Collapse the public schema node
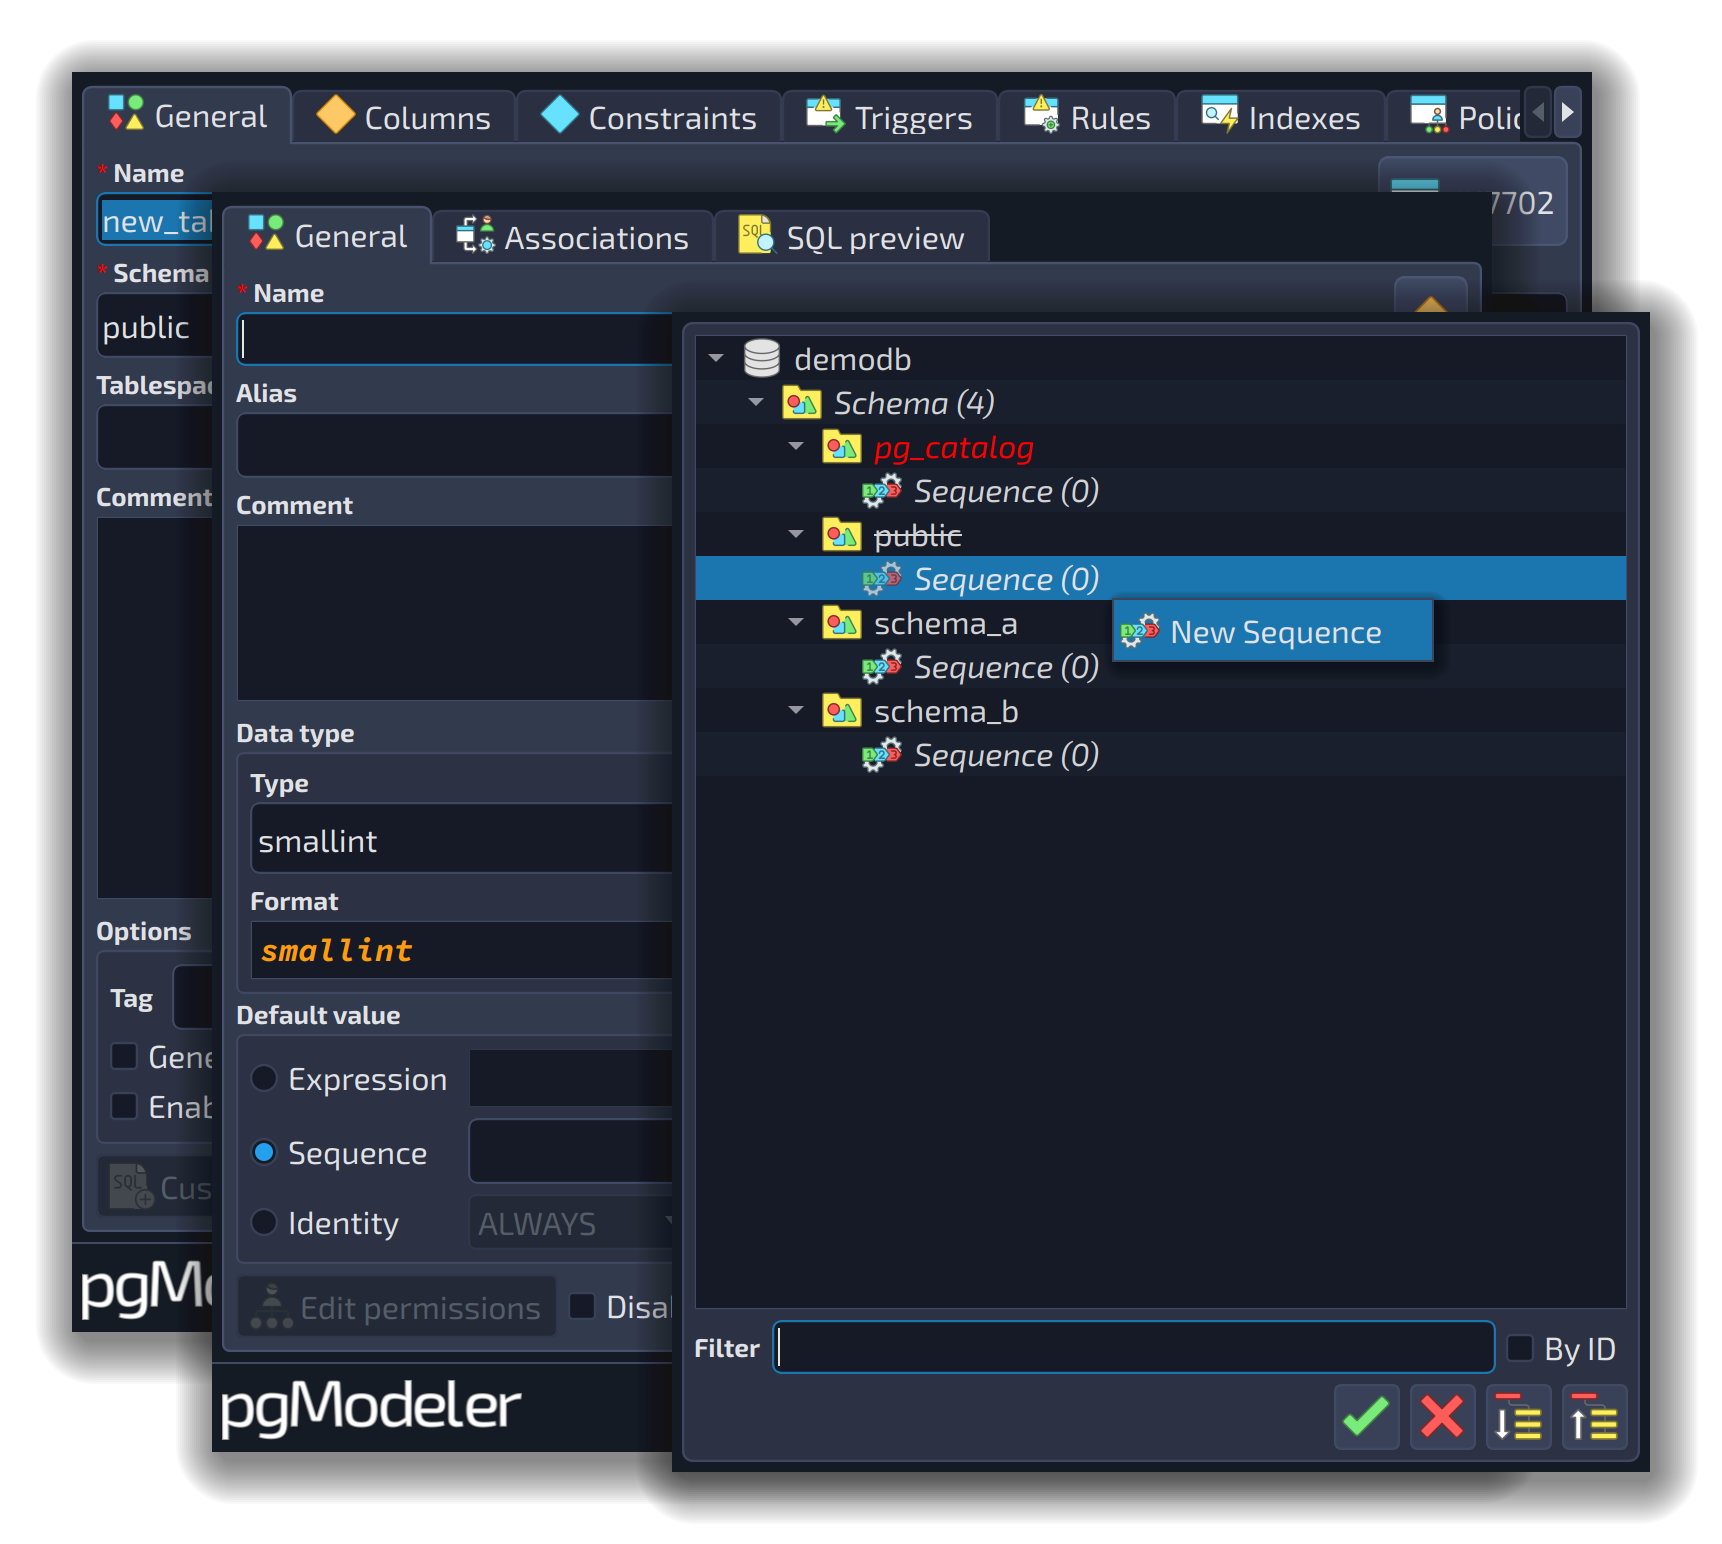The width and height of the screenshot is (1722, 1544). (796, 534)
